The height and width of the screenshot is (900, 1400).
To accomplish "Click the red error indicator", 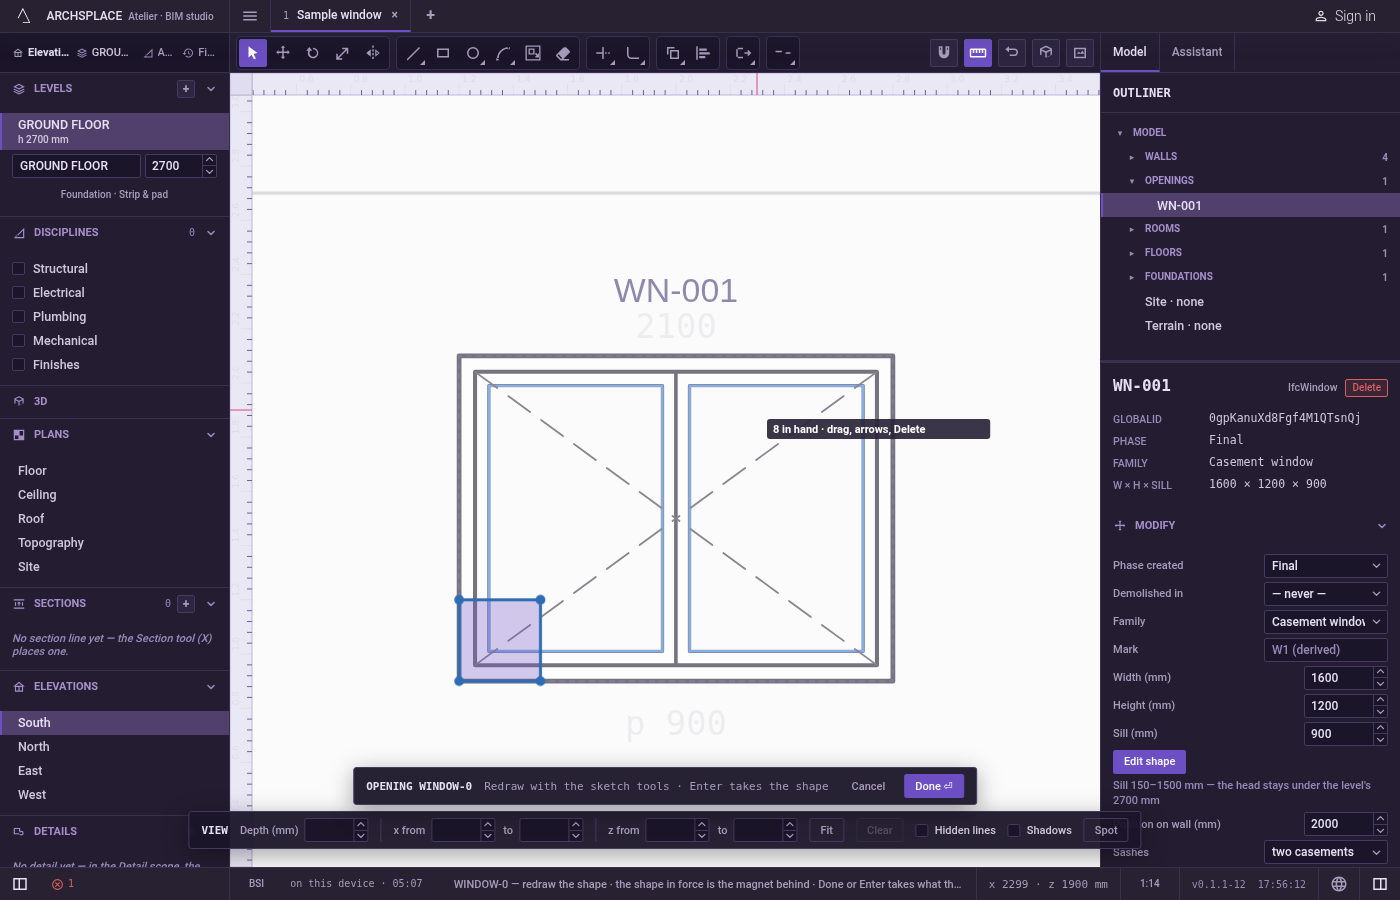I will (x=63, y=884).
